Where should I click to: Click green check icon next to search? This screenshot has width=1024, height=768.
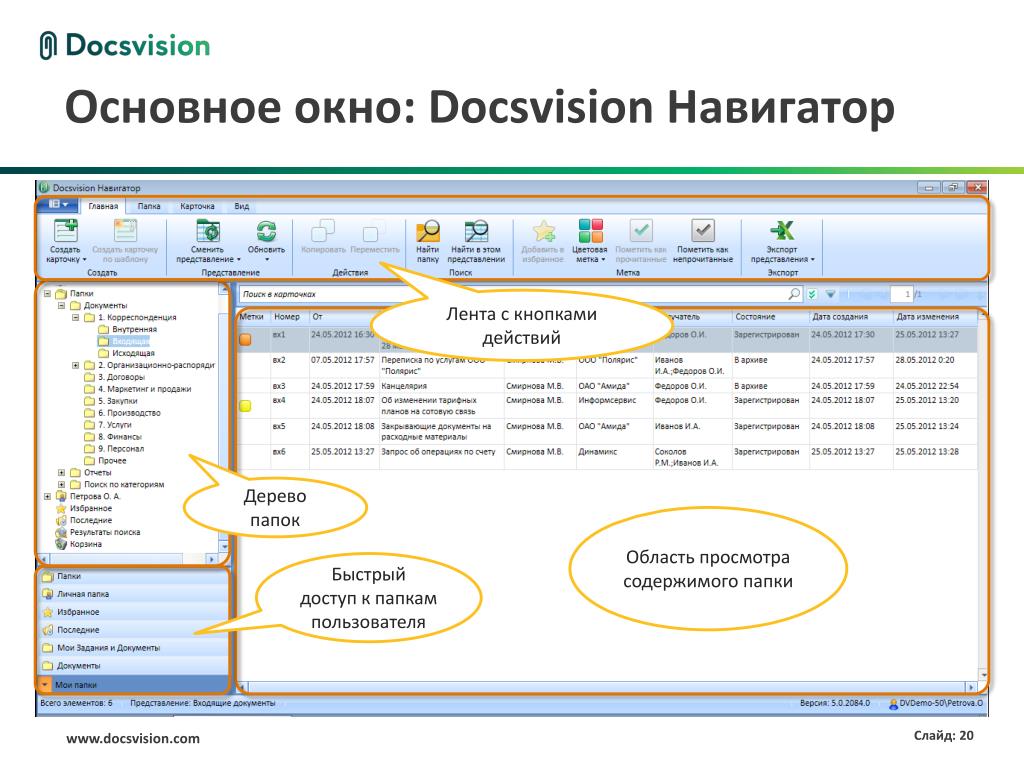point(812,294)
